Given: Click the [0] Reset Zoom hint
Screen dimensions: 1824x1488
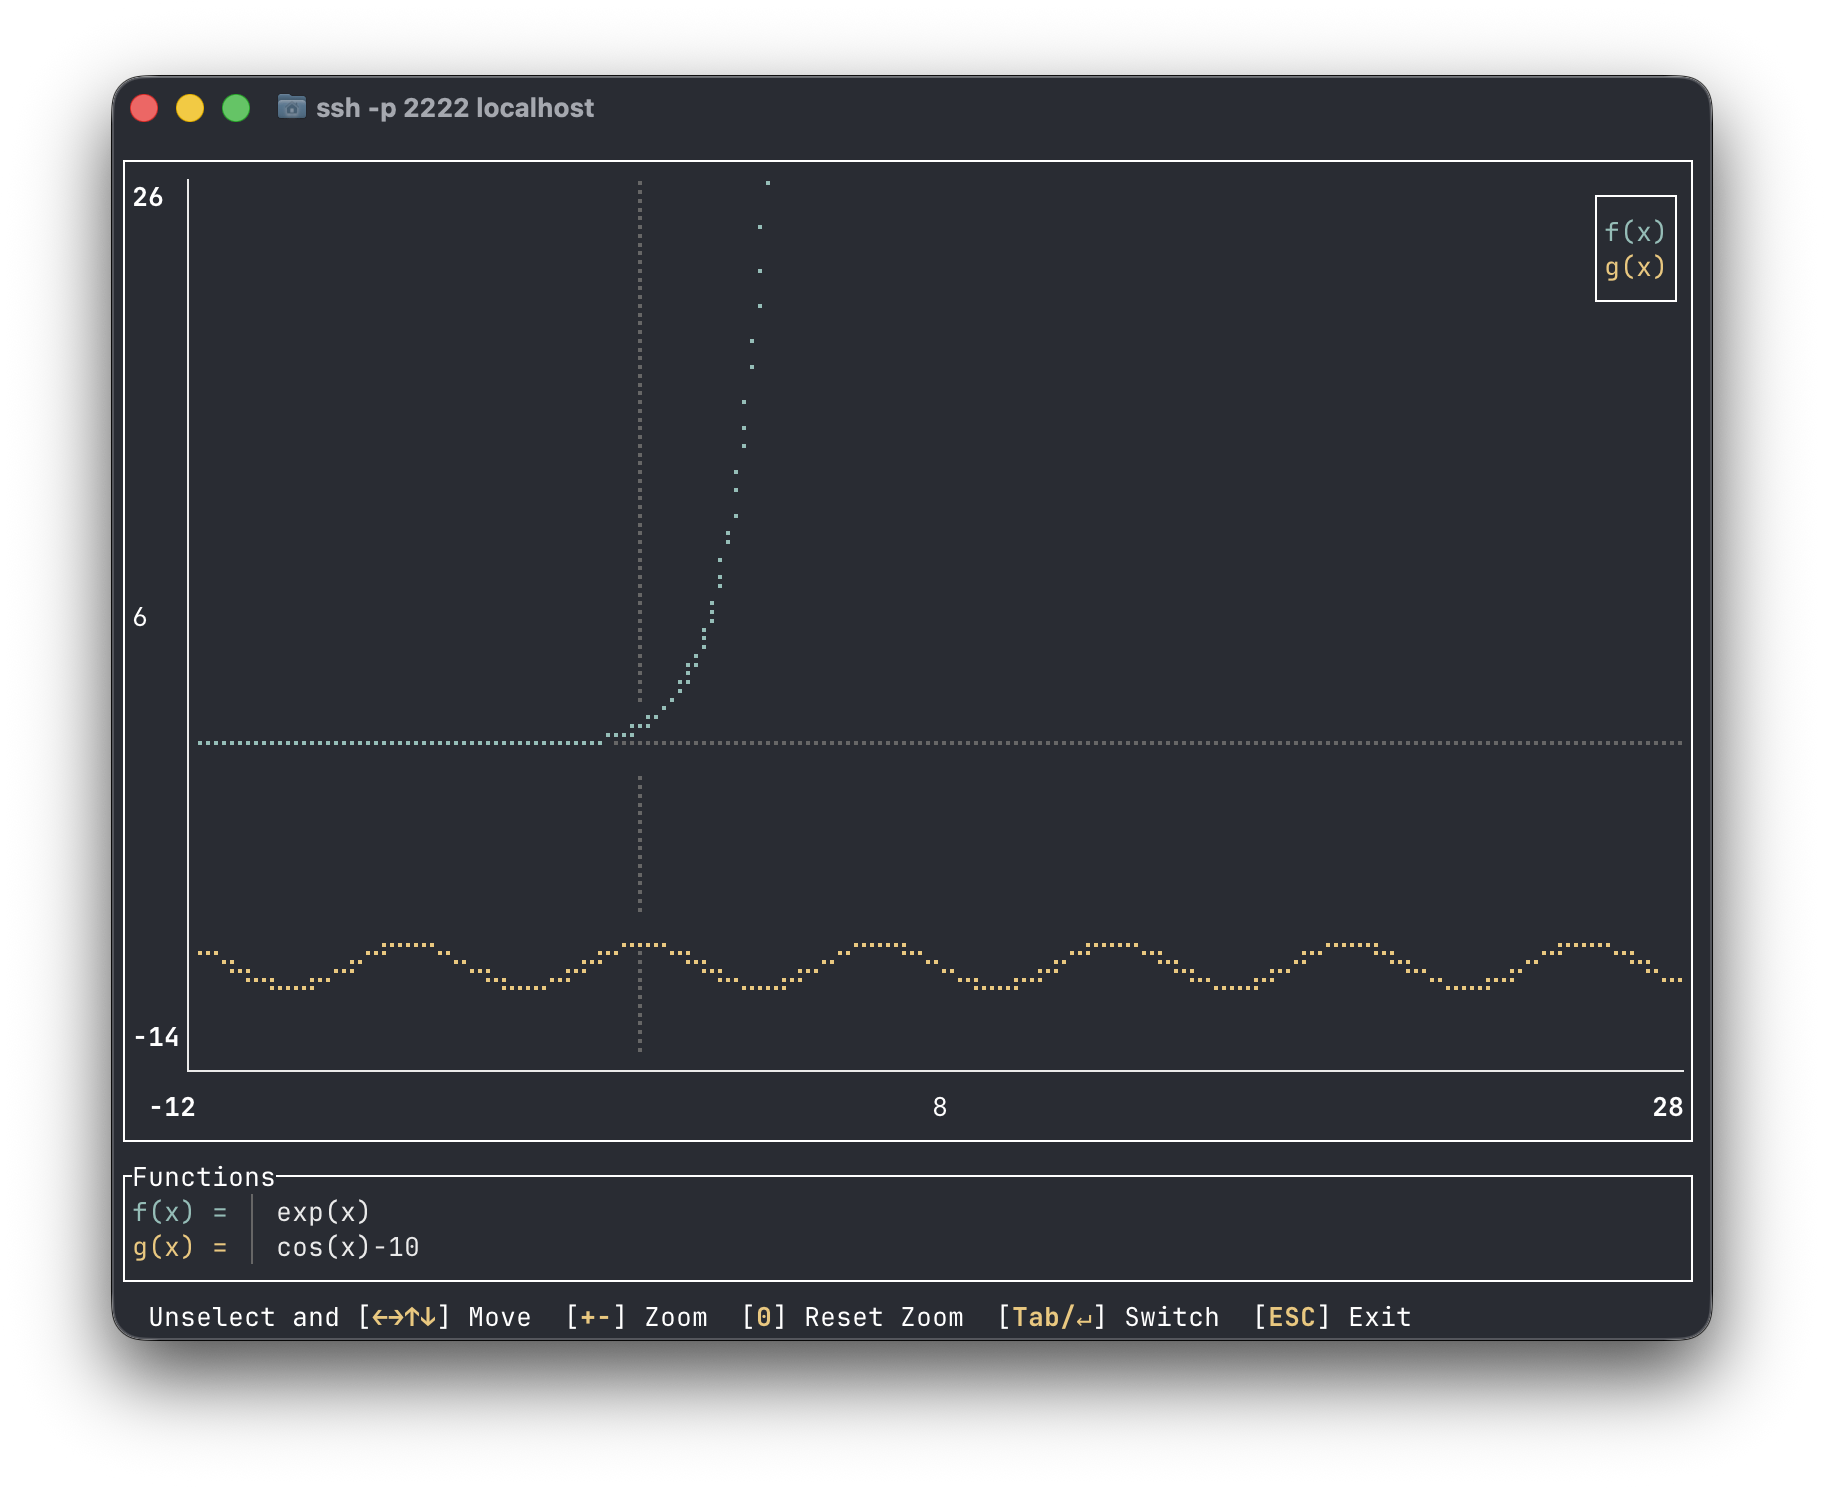Looking at the screenshot, I should (x=852, y=1317).
